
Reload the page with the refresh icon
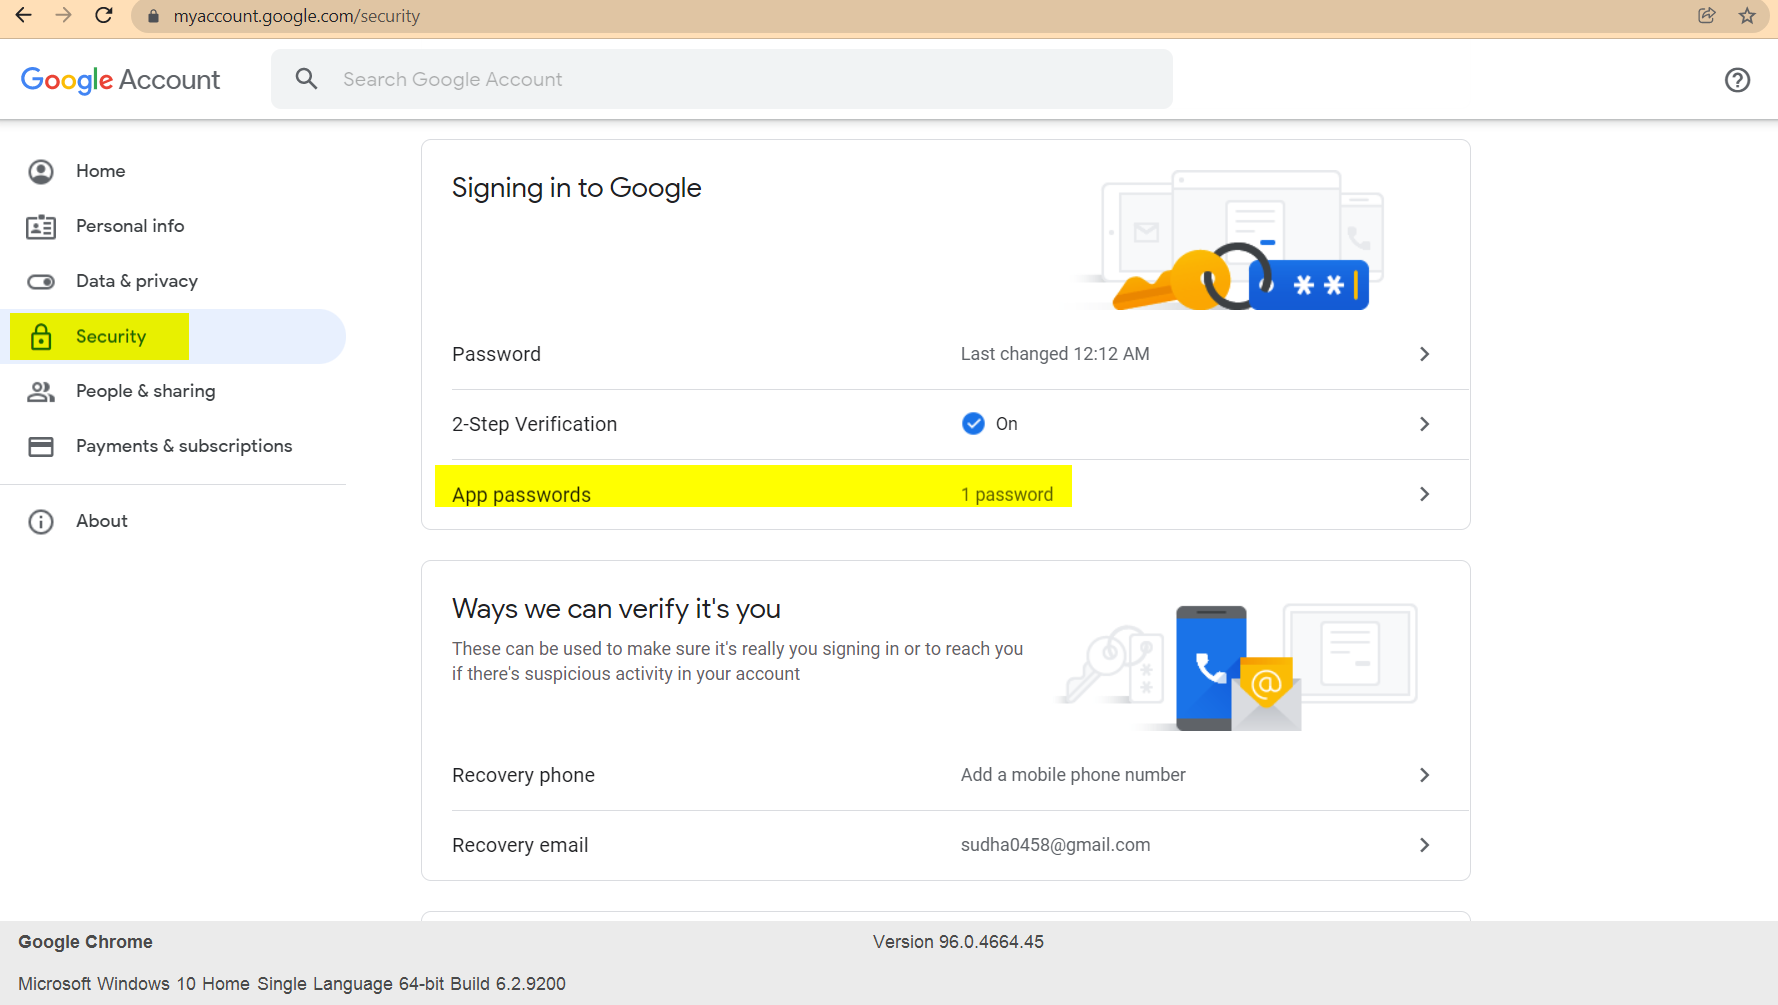click(103, 15)
